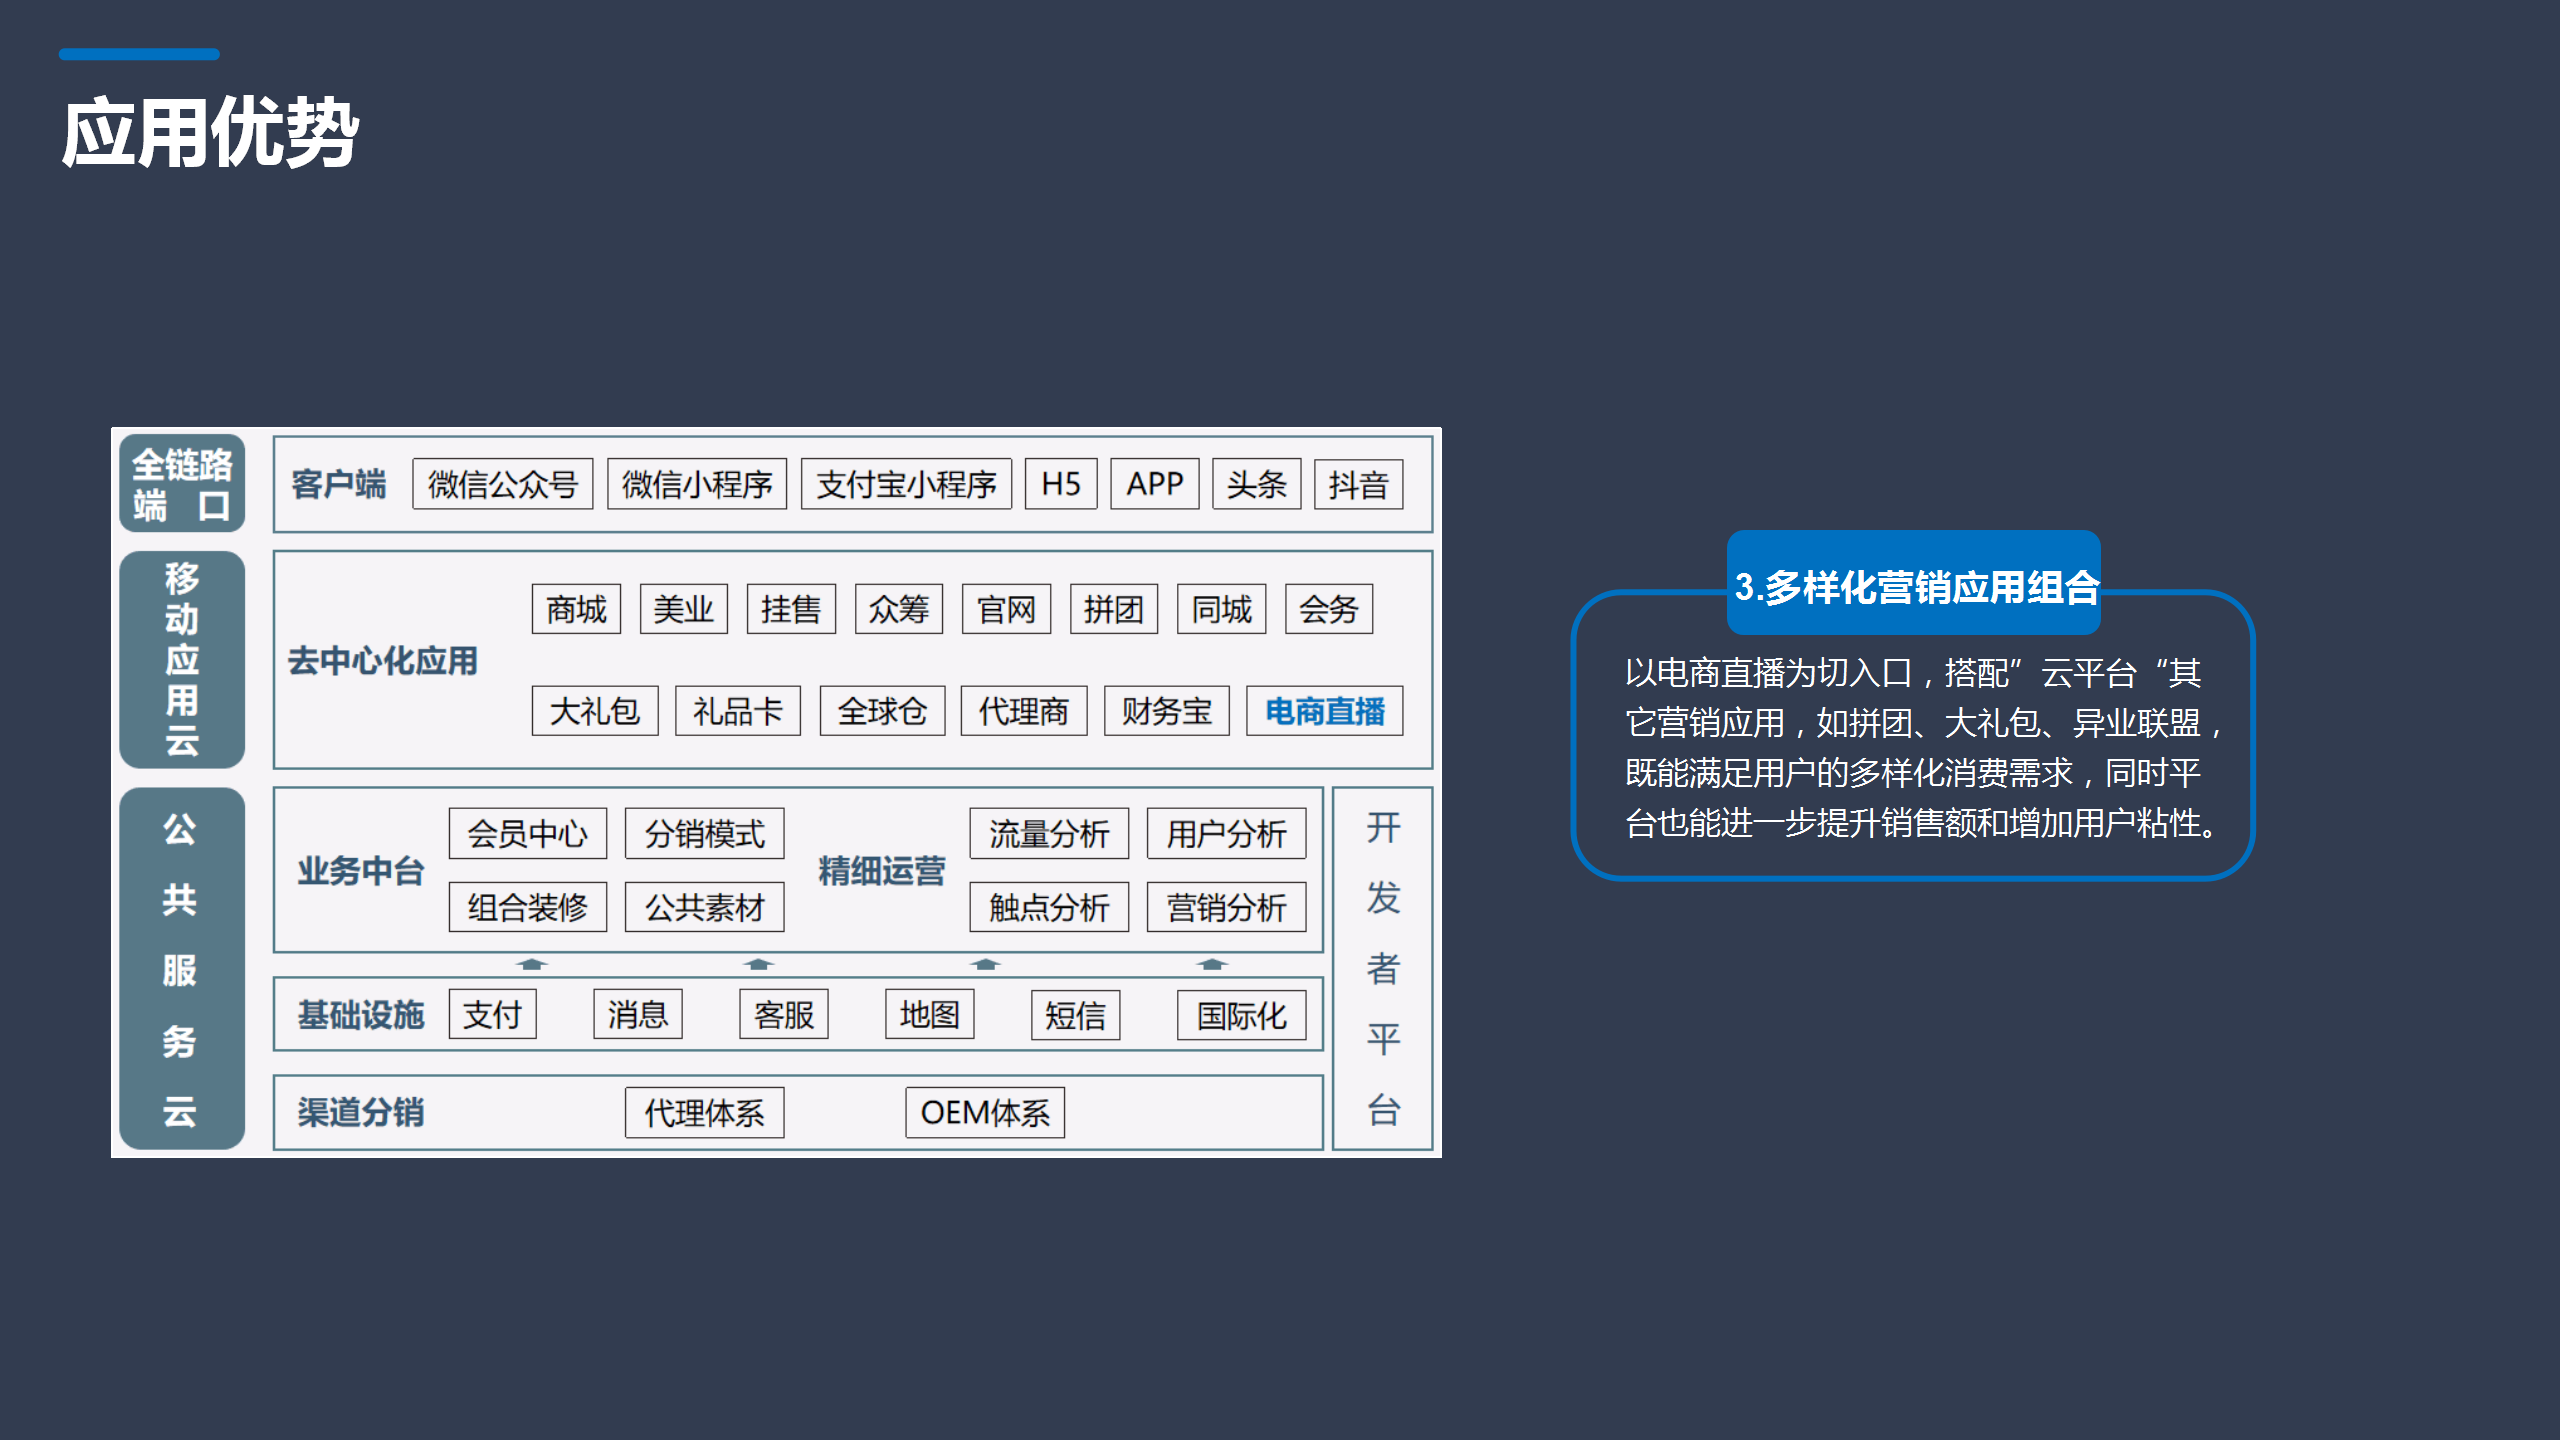Click the up arrow above 客服
The width and height of the screenshot is (2560, 1440).
pyautogui.click(x=758, y=964)
